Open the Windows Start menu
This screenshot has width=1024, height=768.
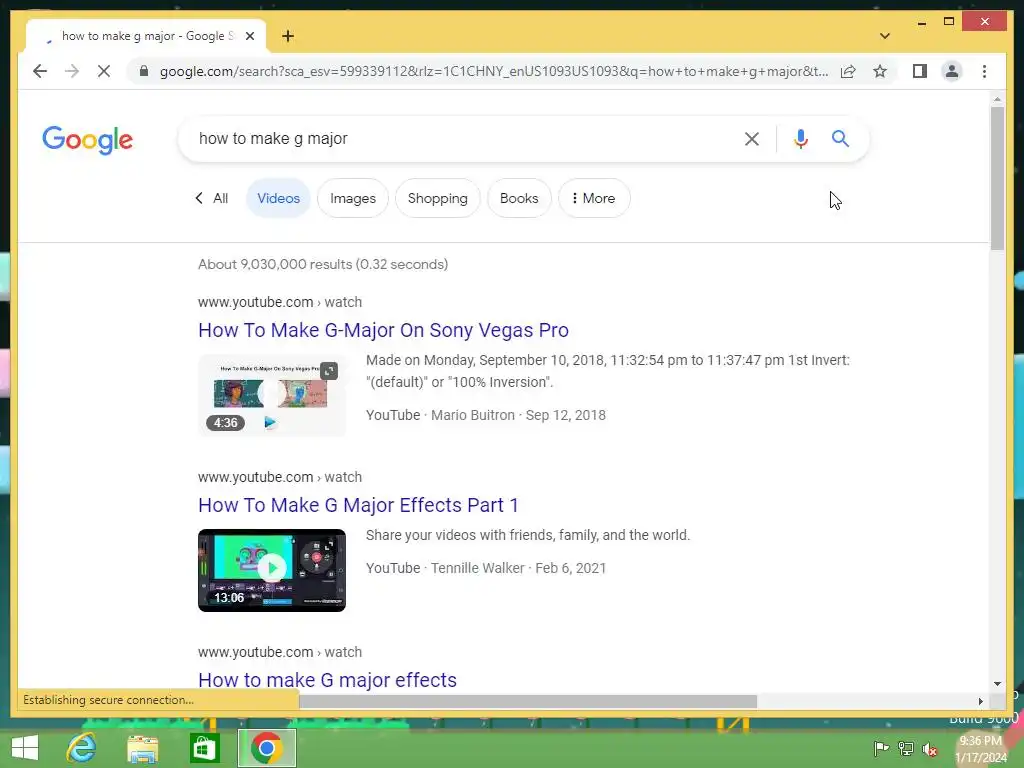click(25, 748)
